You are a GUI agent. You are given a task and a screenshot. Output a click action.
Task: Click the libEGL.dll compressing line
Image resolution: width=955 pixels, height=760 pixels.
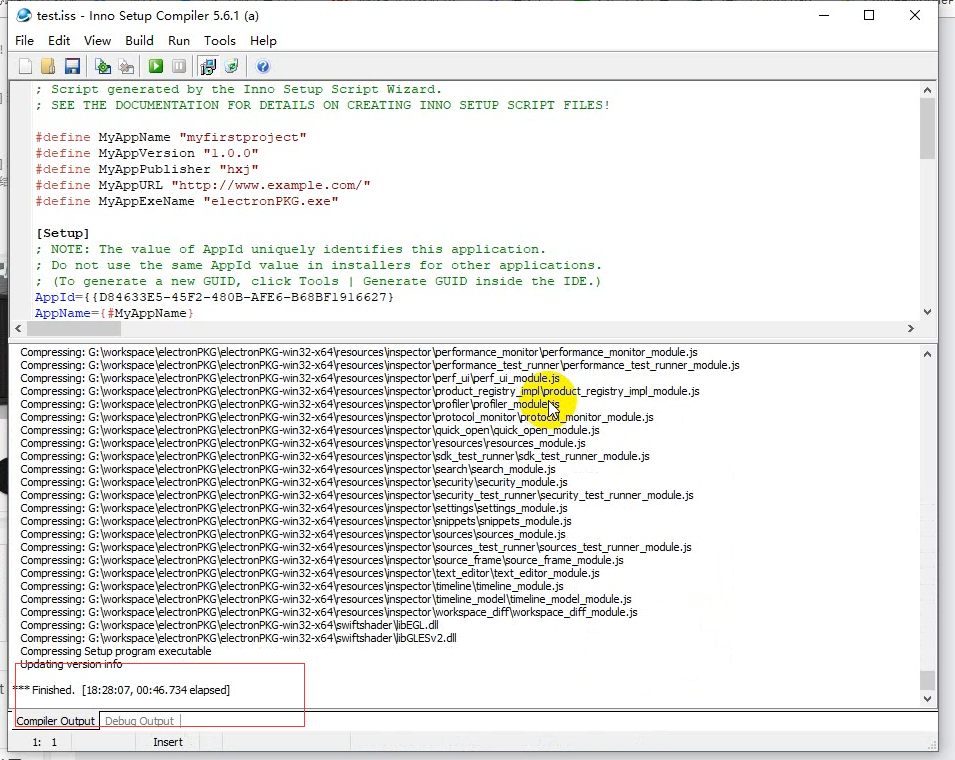[230, 625]
